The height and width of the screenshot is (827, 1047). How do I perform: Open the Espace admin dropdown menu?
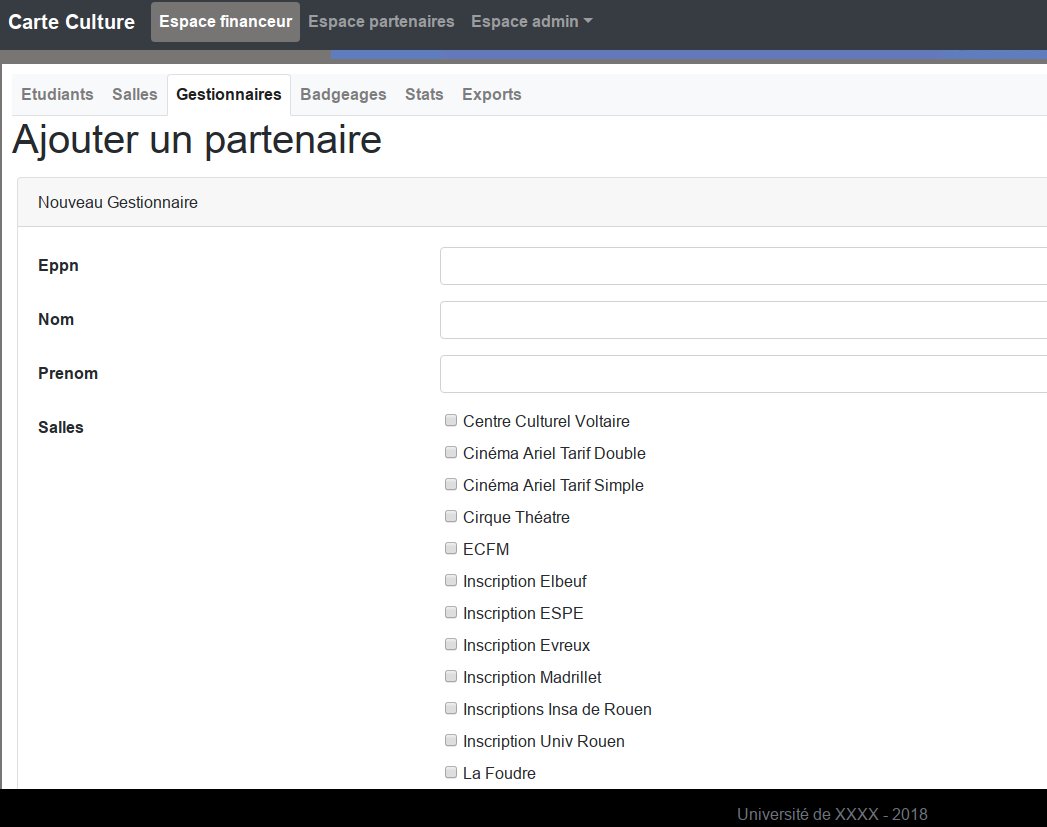point(531,22)
